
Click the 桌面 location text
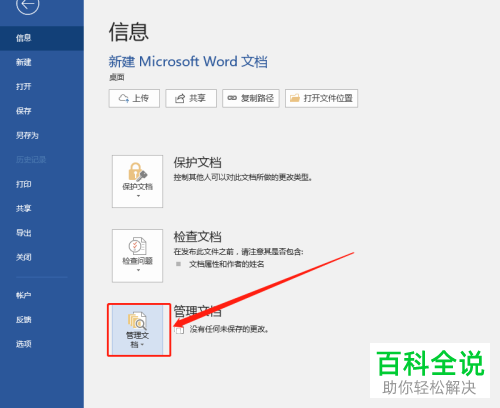(117, 77)
